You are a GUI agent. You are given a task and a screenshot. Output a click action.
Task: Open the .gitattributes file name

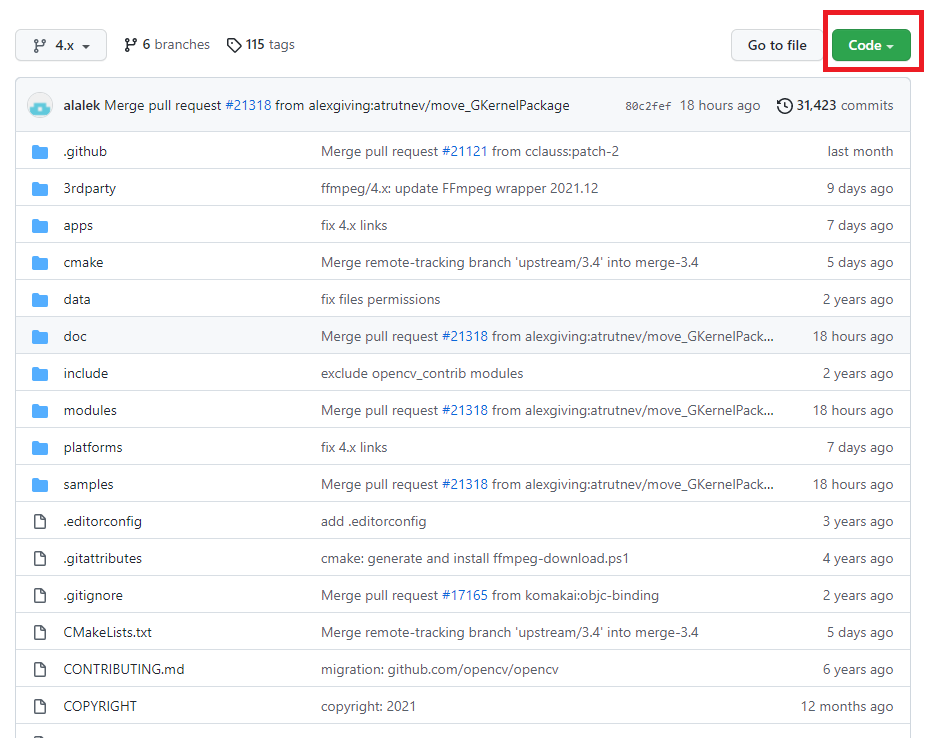click(102, 559)
